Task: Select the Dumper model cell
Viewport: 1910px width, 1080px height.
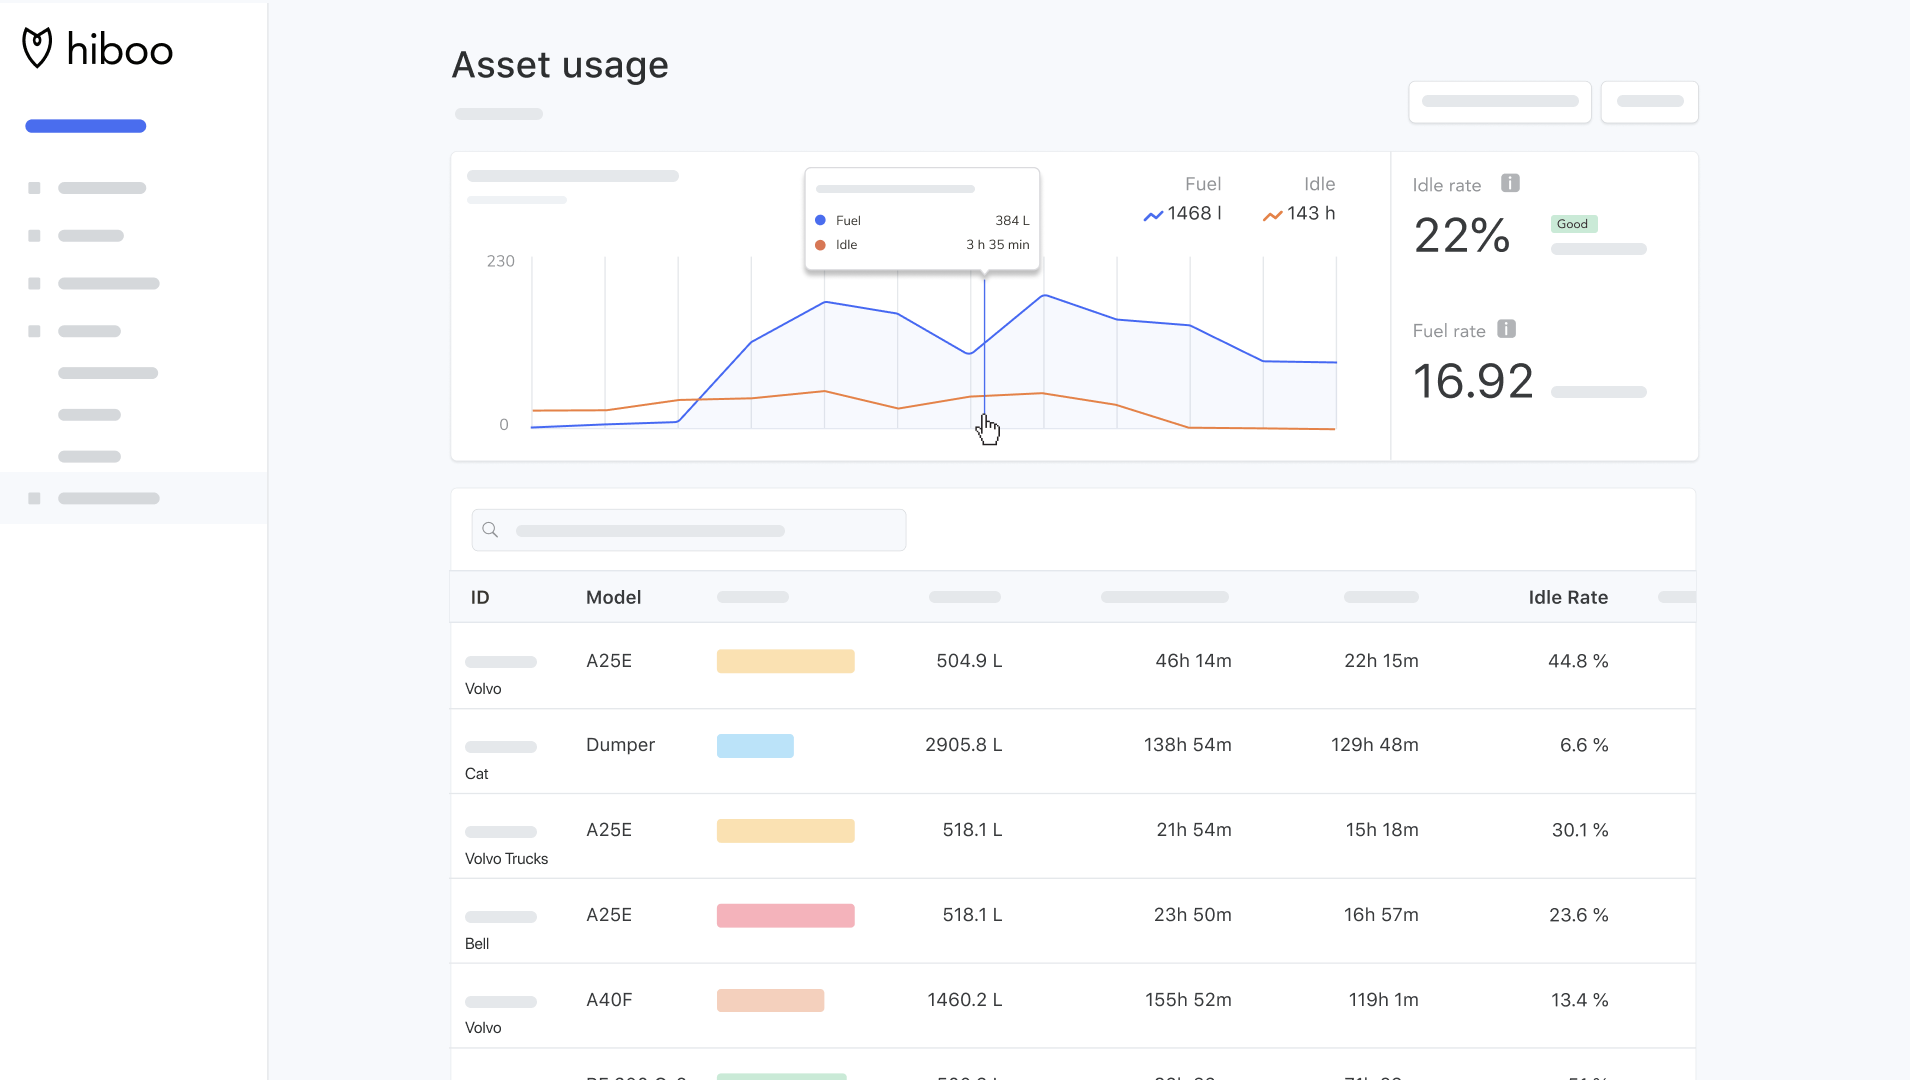Action: point(620,745)
